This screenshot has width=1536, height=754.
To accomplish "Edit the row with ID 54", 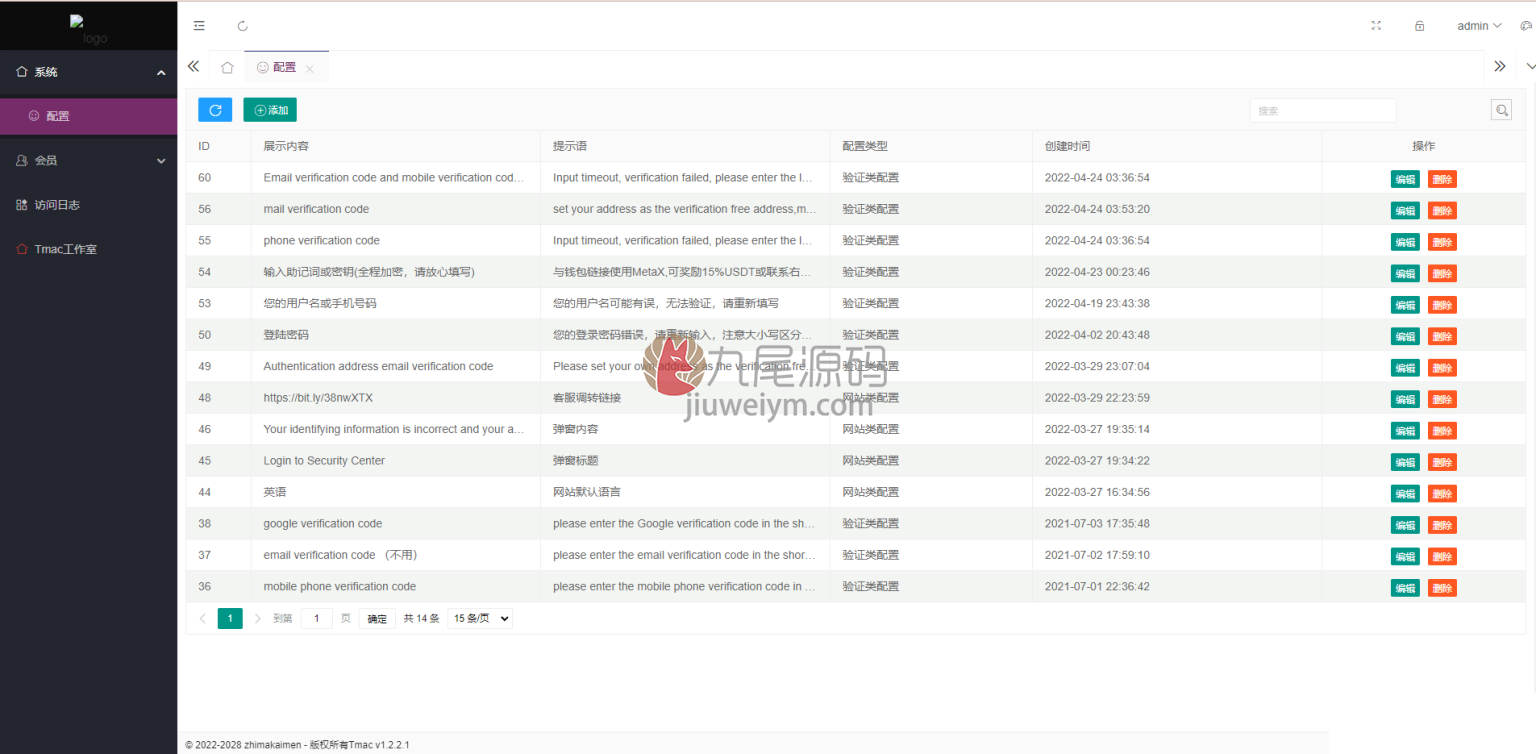I will click(x=1405, y=273).
